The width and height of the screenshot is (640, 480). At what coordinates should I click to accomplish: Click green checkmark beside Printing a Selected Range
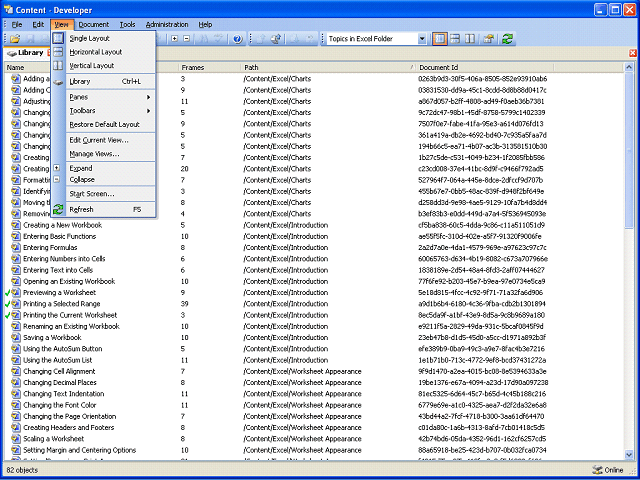point(7,304)
